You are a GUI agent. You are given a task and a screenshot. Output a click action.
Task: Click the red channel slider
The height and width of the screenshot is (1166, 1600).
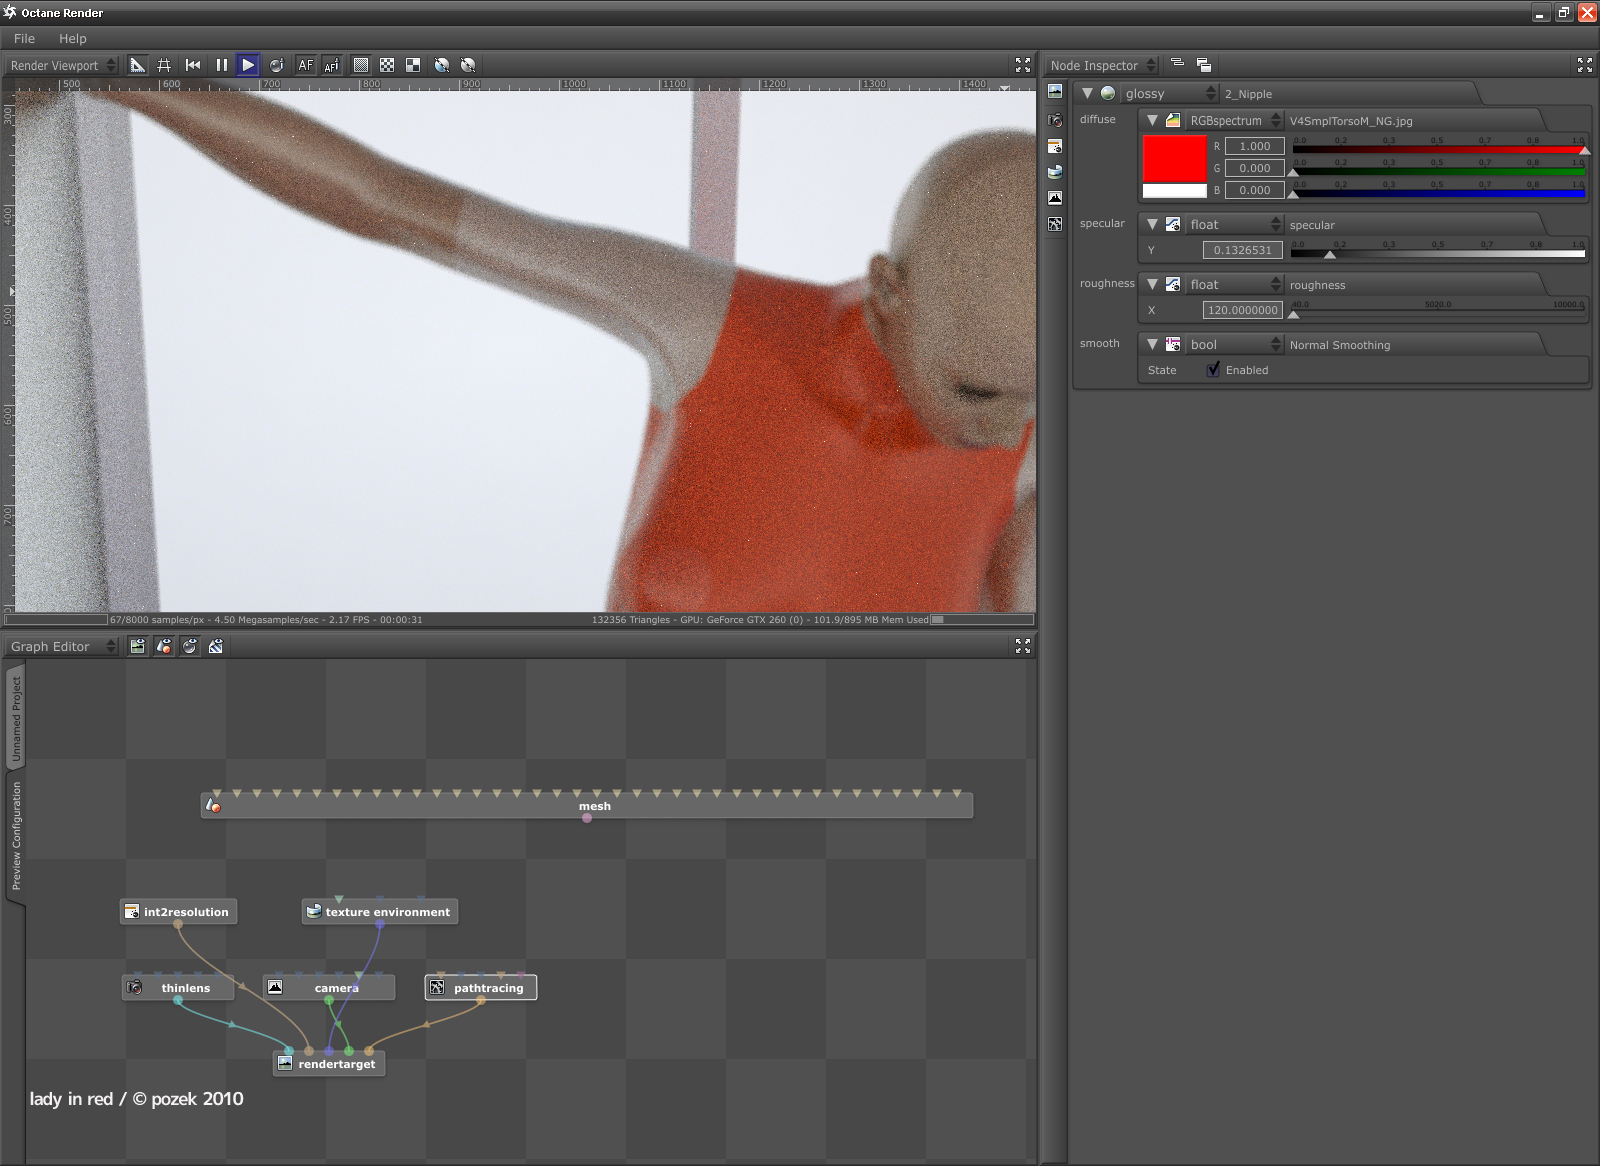pyautogui.click(x=1438, y=149)
